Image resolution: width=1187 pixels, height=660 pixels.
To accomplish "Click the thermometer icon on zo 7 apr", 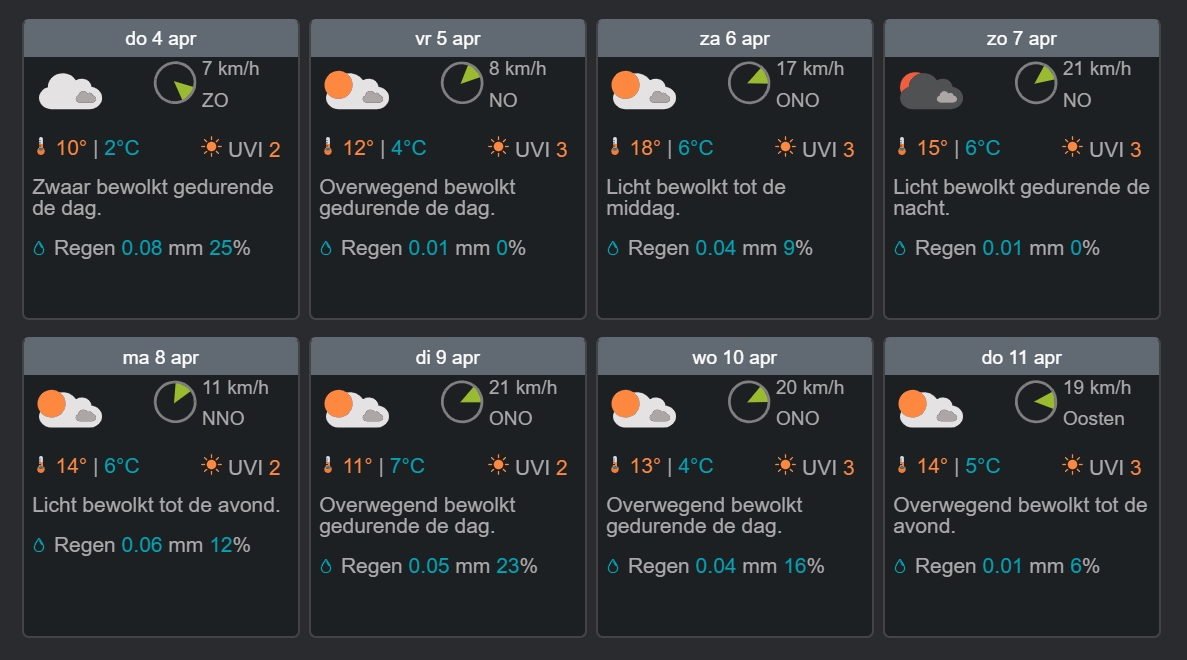I will (x=902, y=148).
